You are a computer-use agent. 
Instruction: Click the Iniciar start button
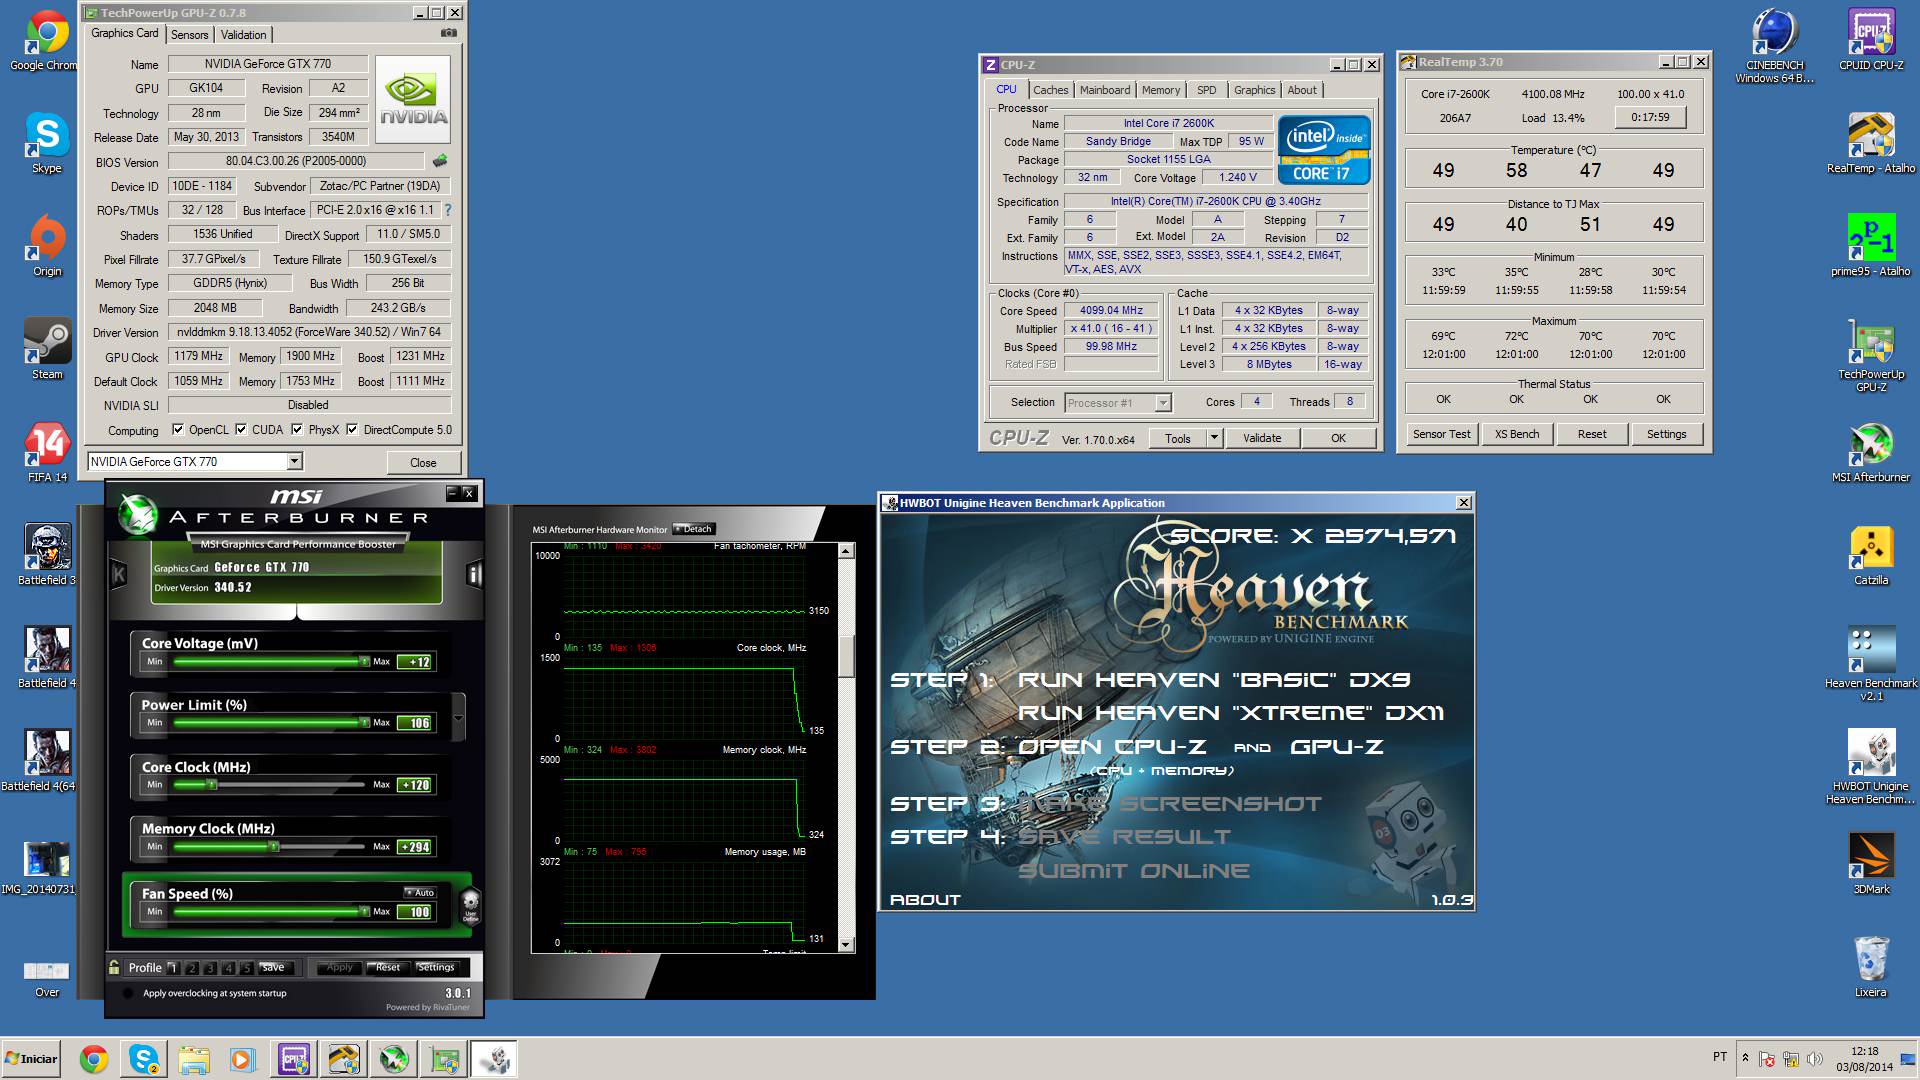(32, 1059)
